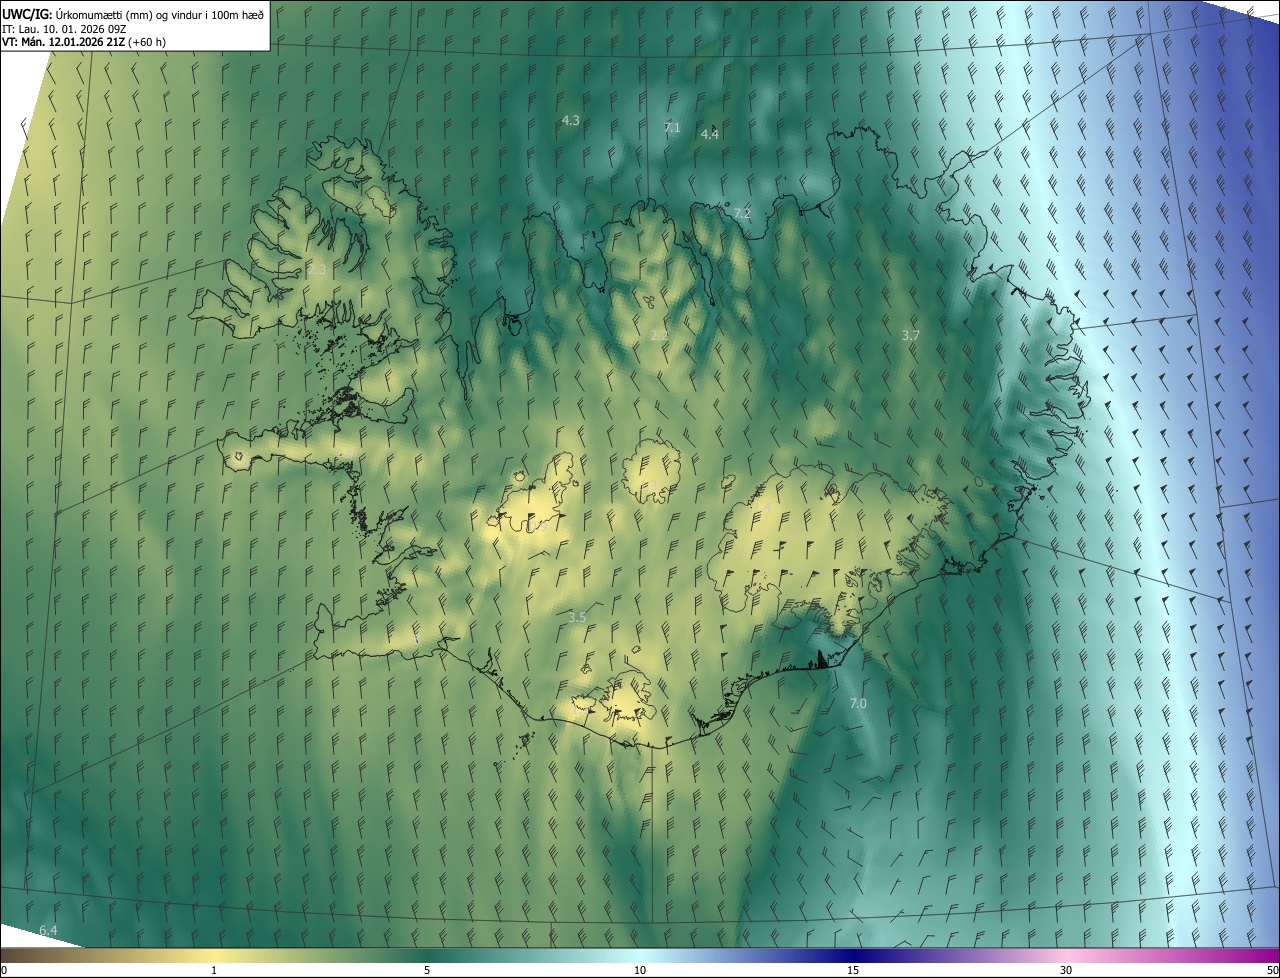This screenshot has height=978, width=1280.
Task: Click the colorbar tick label 10
Action: click(x=640, y=971)
